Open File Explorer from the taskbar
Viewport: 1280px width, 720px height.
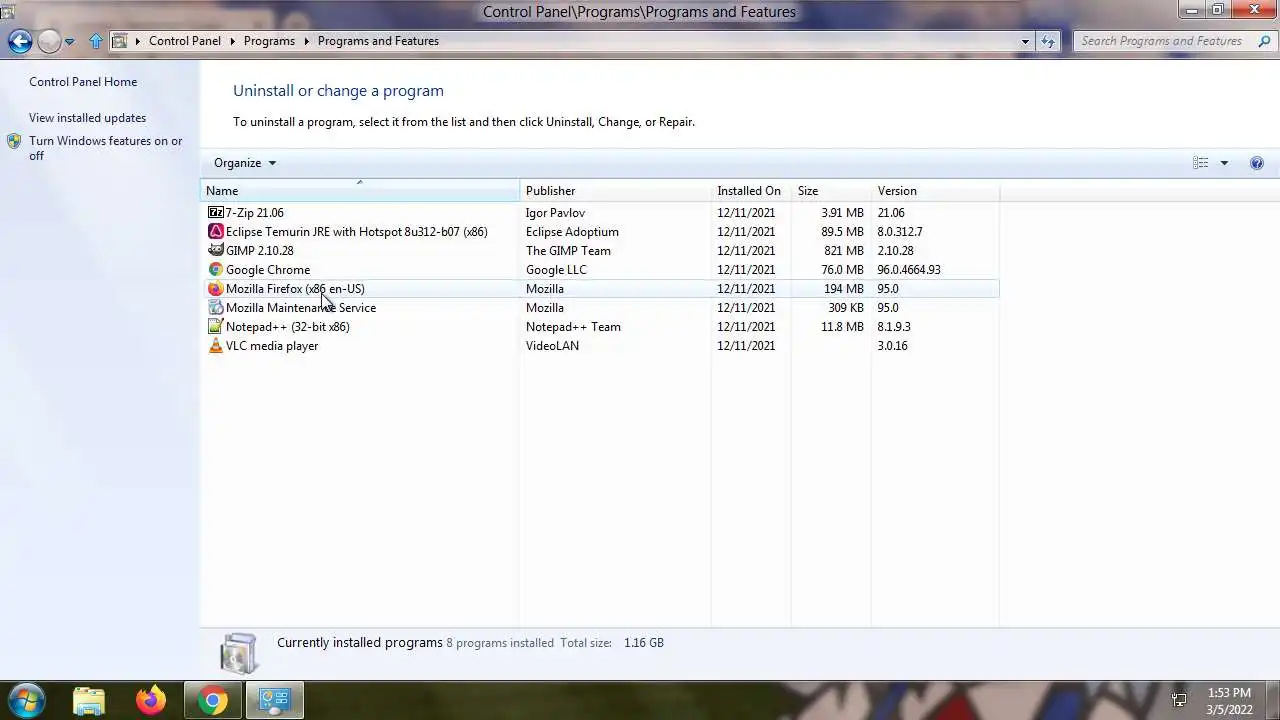pyautogui.click(x=89, y=700)
